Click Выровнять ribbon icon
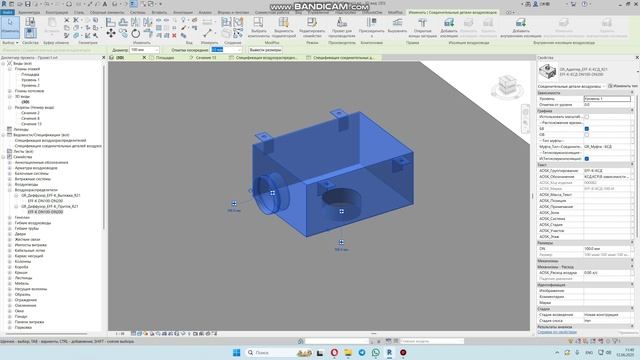Screen dimensions: 640x360 point(397,25)
